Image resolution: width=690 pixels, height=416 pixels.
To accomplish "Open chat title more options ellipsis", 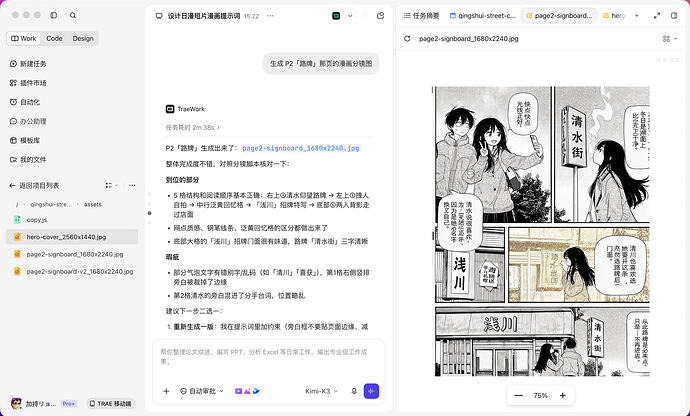I will (x=270, y=16).
